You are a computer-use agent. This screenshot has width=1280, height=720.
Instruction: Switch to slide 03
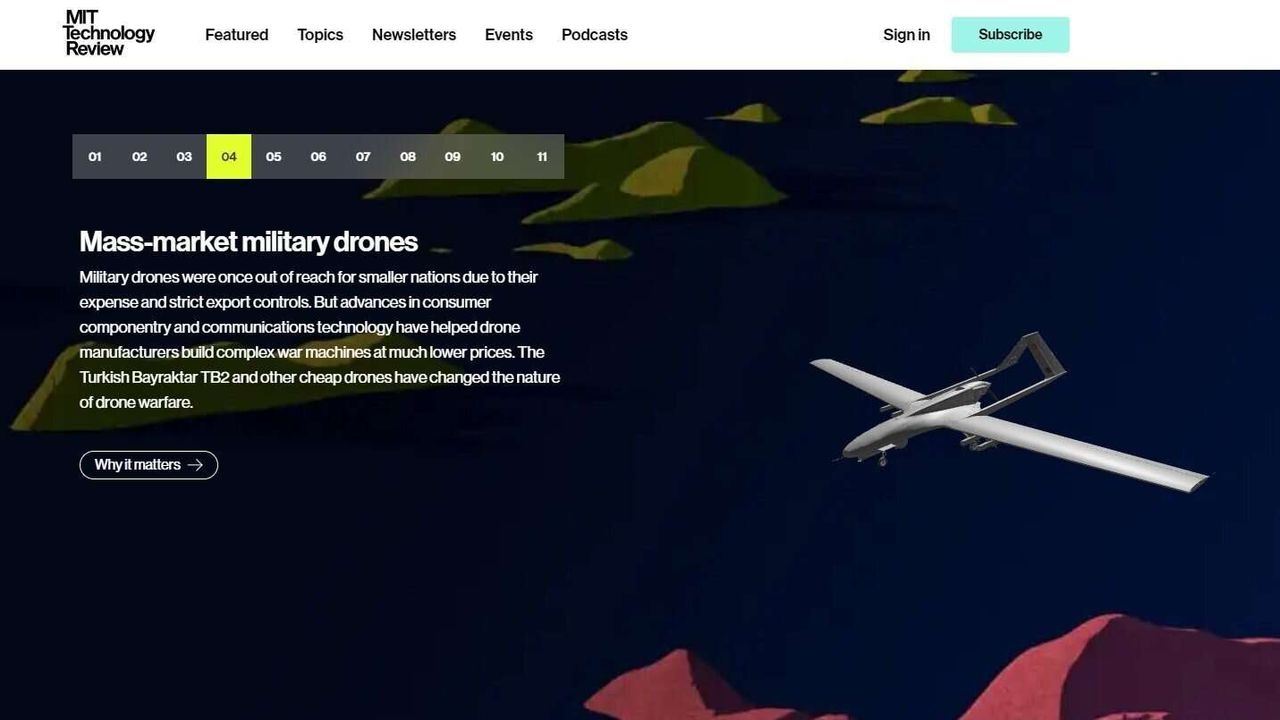point(184,157)
